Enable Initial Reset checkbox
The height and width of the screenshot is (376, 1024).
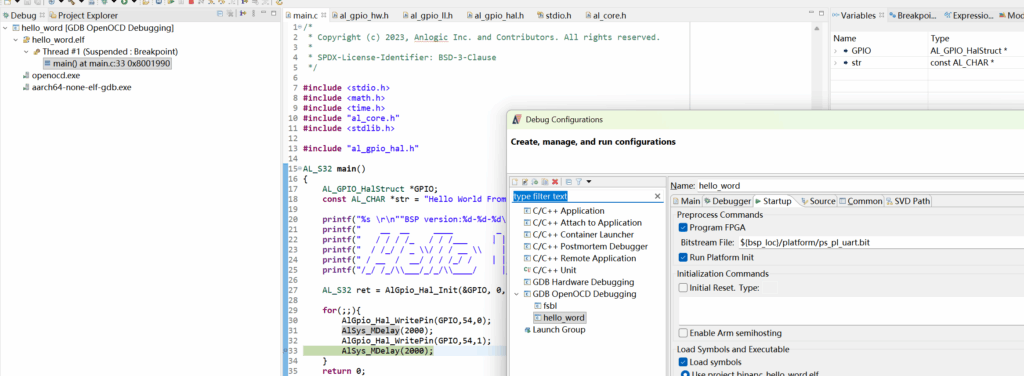pyautogui.click(x=683, y=287)
